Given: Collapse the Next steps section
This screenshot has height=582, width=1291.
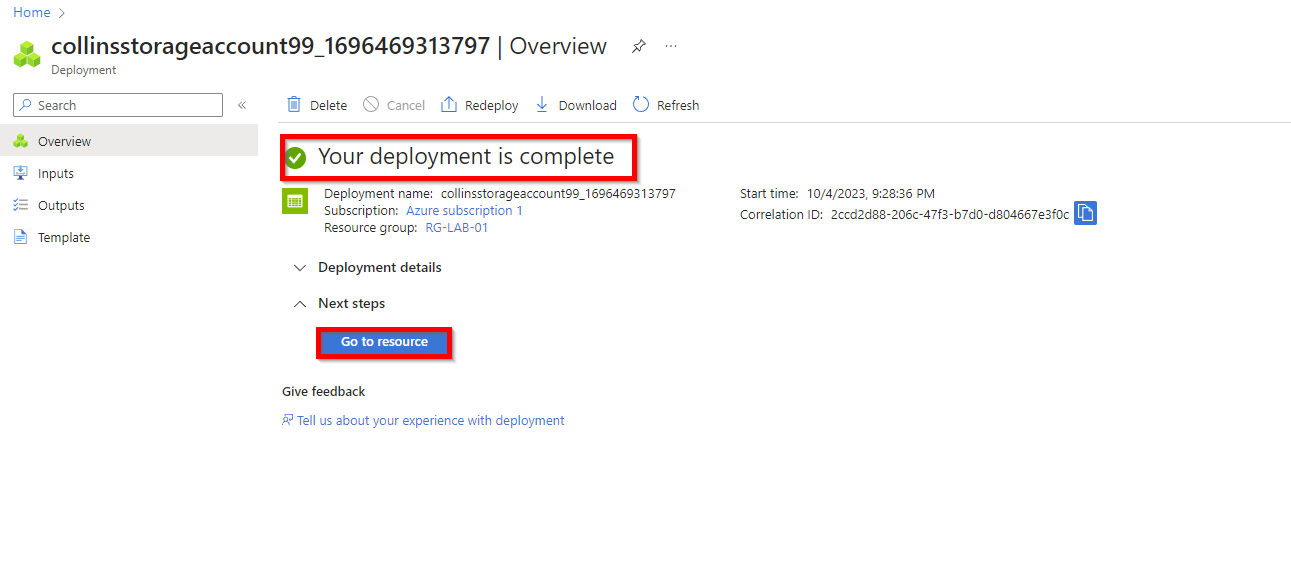Looking at the screenshot, I should [x=340, y=303].
